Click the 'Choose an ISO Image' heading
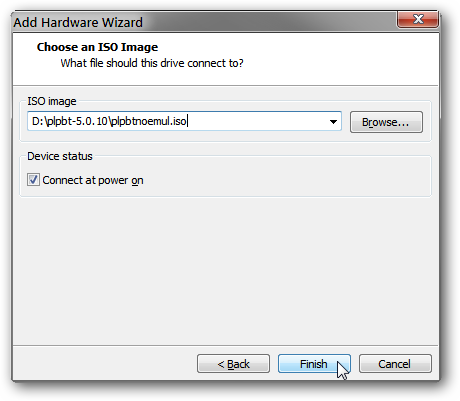 (x=97, y=47)
